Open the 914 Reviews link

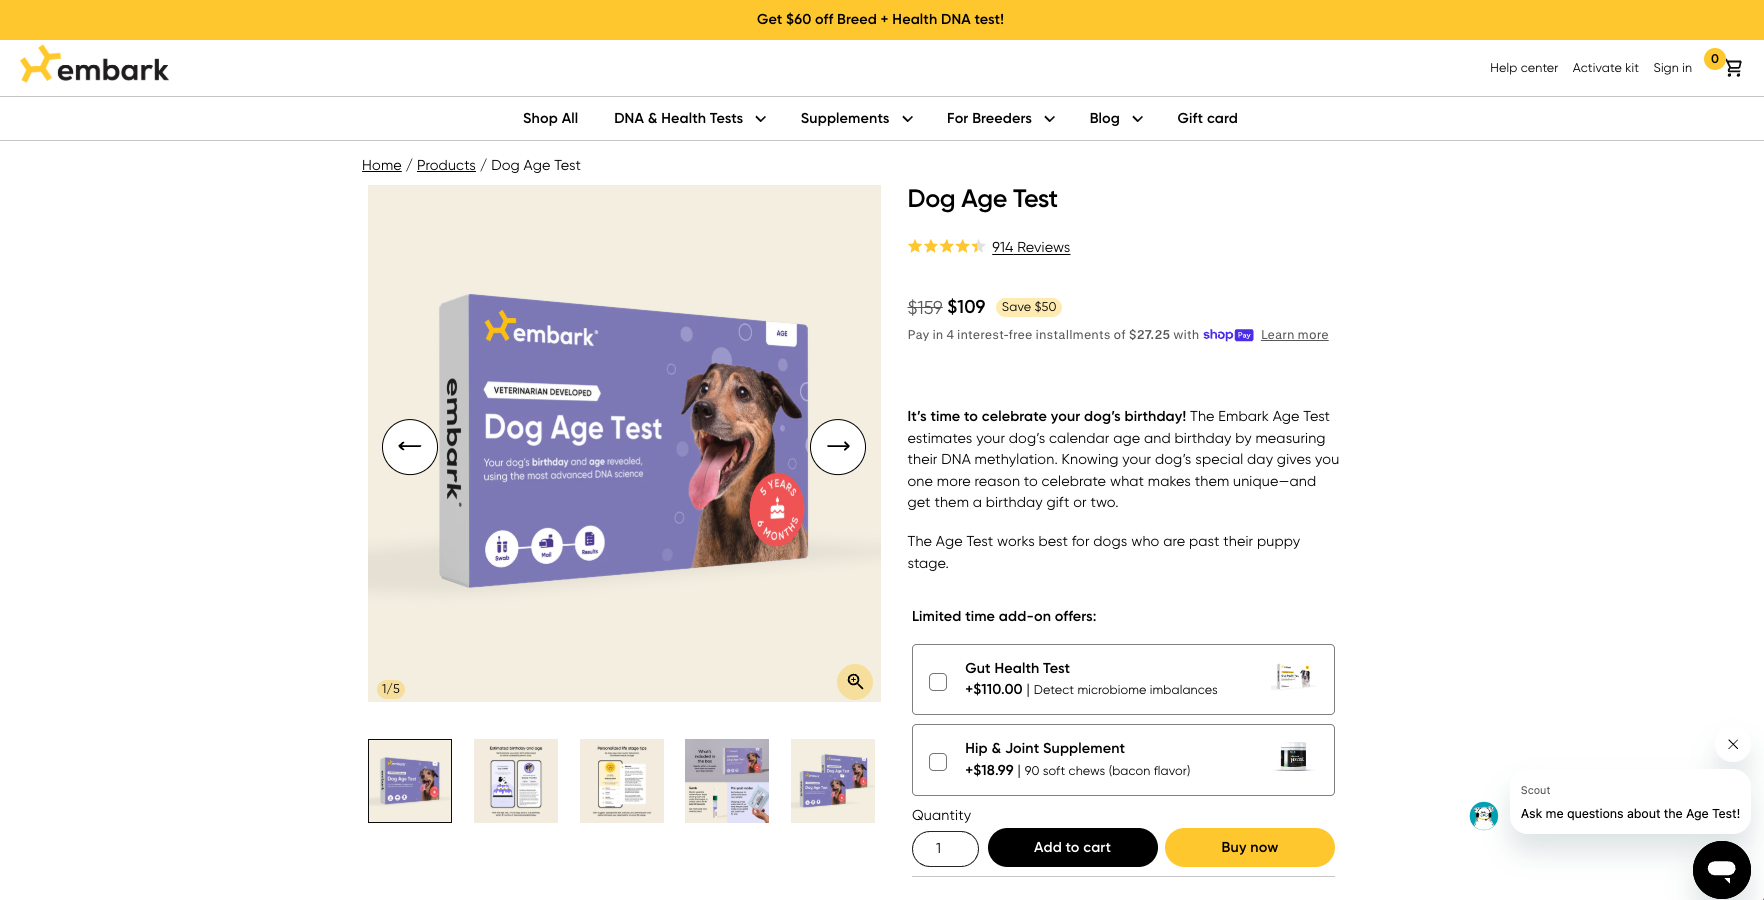pos(1031,247)
